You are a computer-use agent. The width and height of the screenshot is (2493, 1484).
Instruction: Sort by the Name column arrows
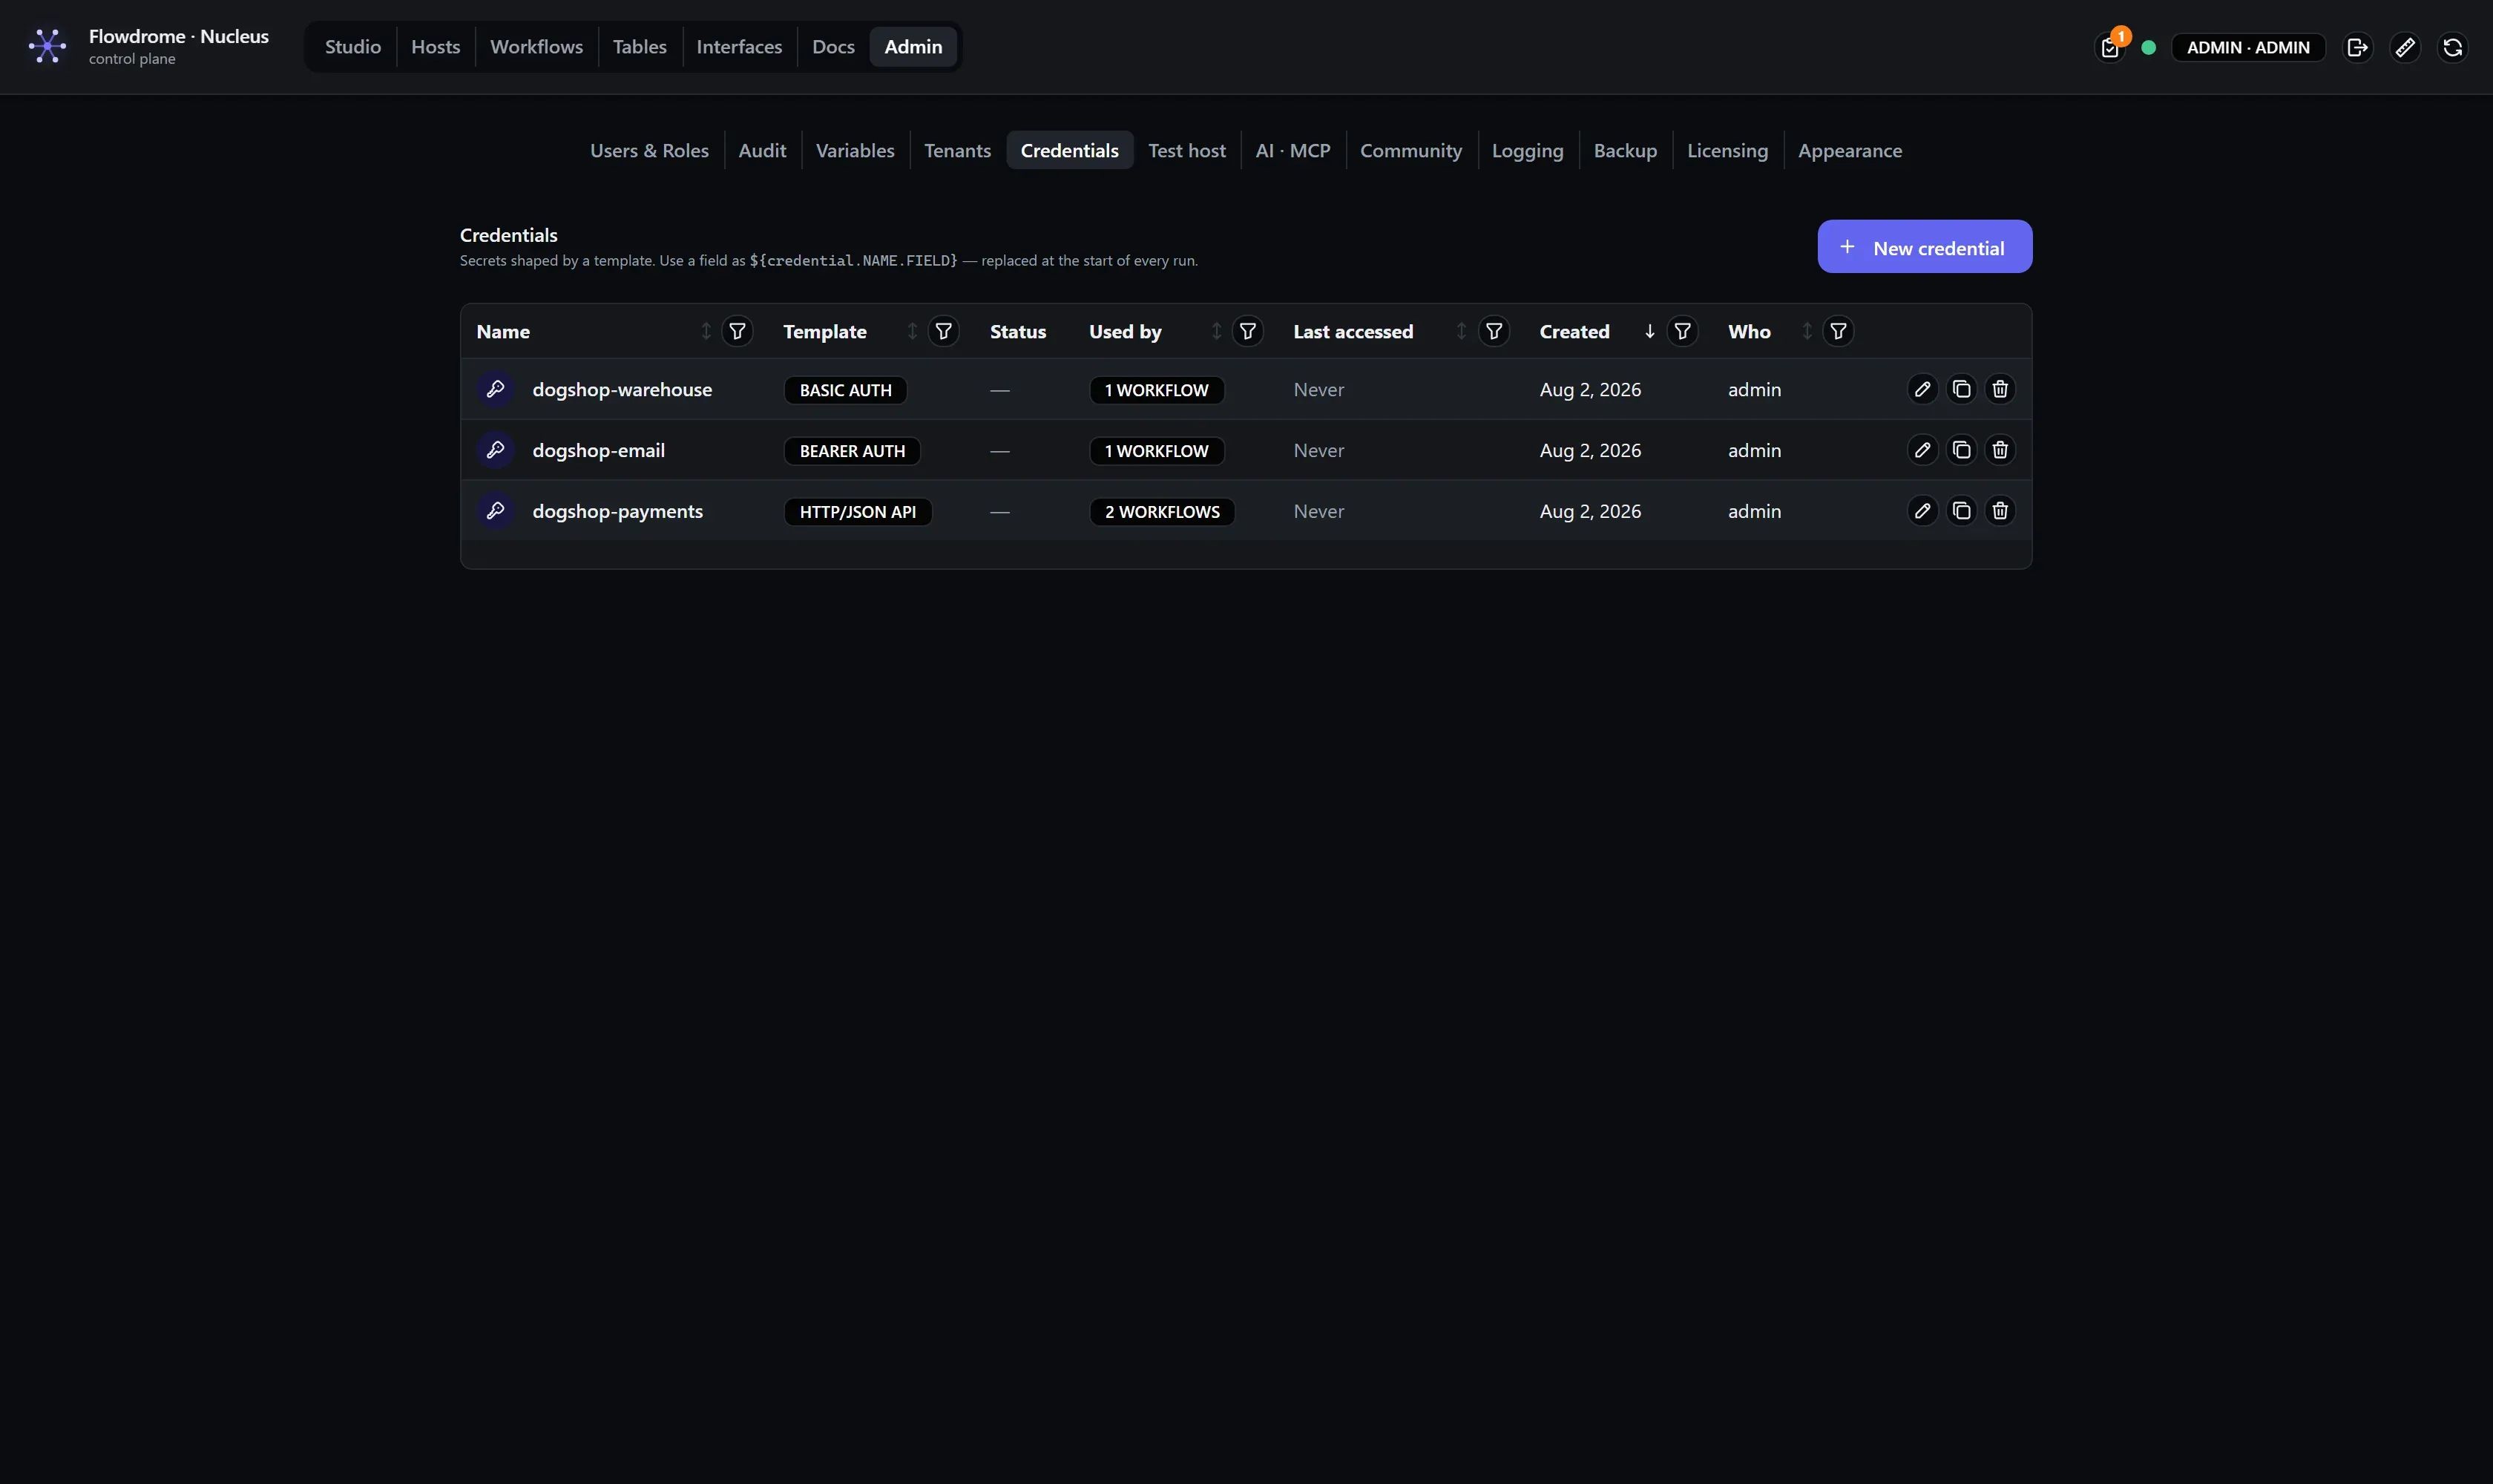tap(706, 331)
